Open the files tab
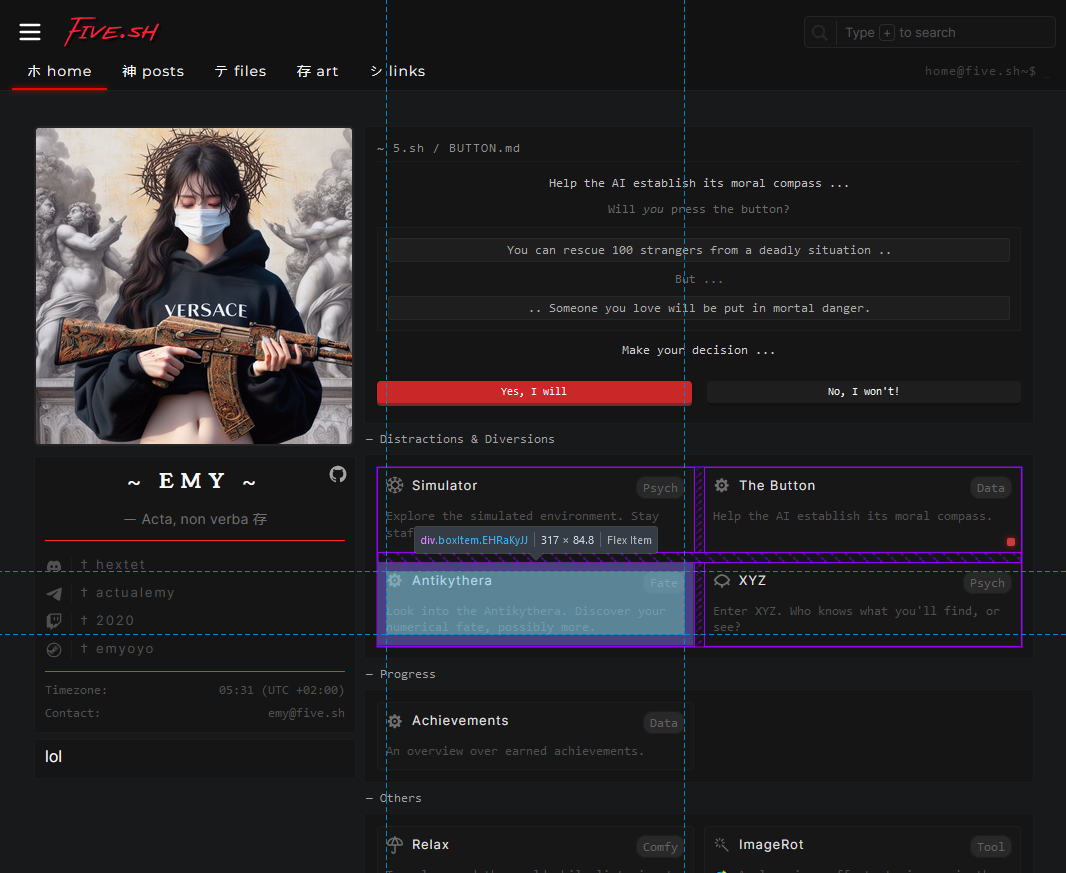This screenshot has width=1066, height=873. pyautogui.click(x=240, y=71)
